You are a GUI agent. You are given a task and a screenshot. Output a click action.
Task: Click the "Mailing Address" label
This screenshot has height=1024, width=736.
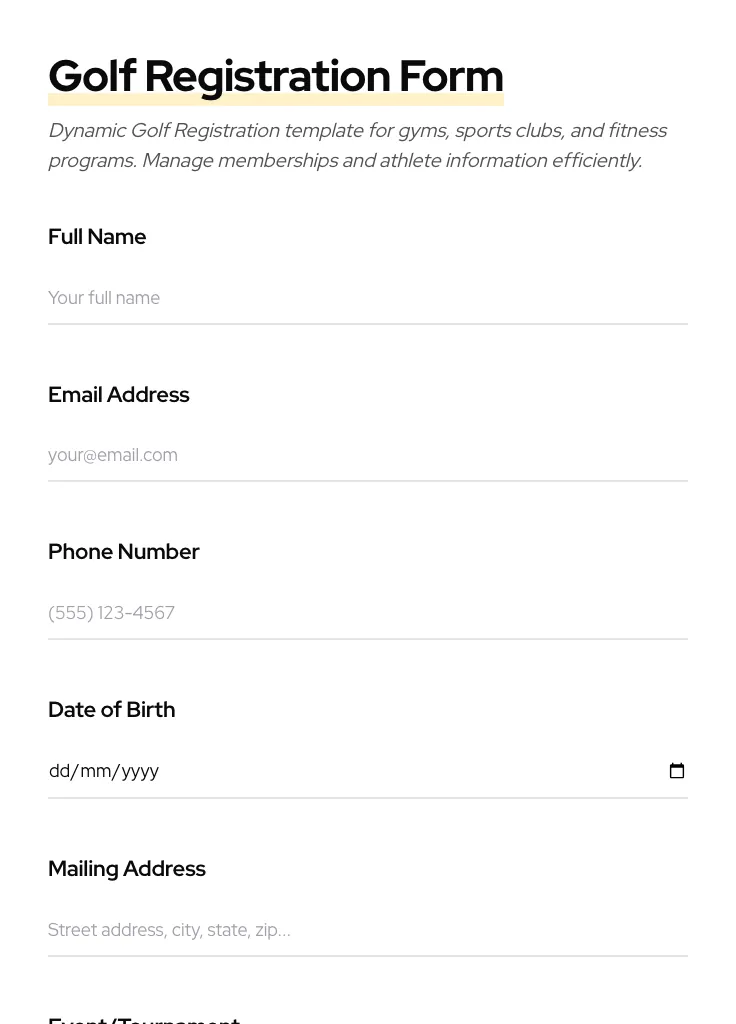[x=126, y=869]
